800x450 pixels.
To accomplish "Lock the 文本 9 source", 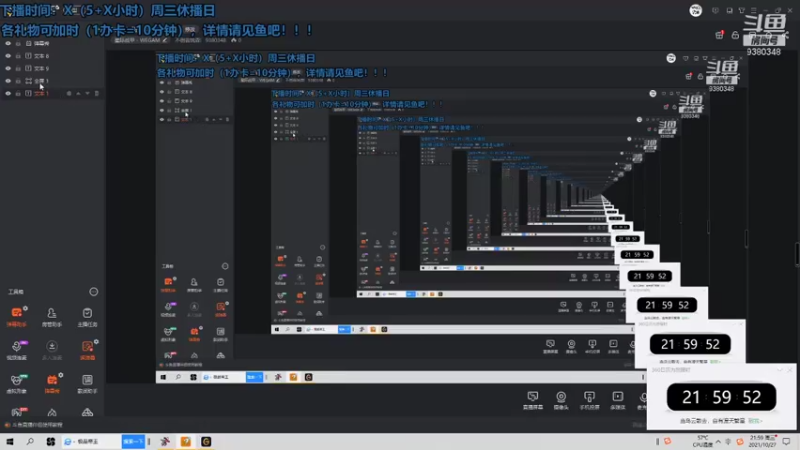I will point(18,68).
